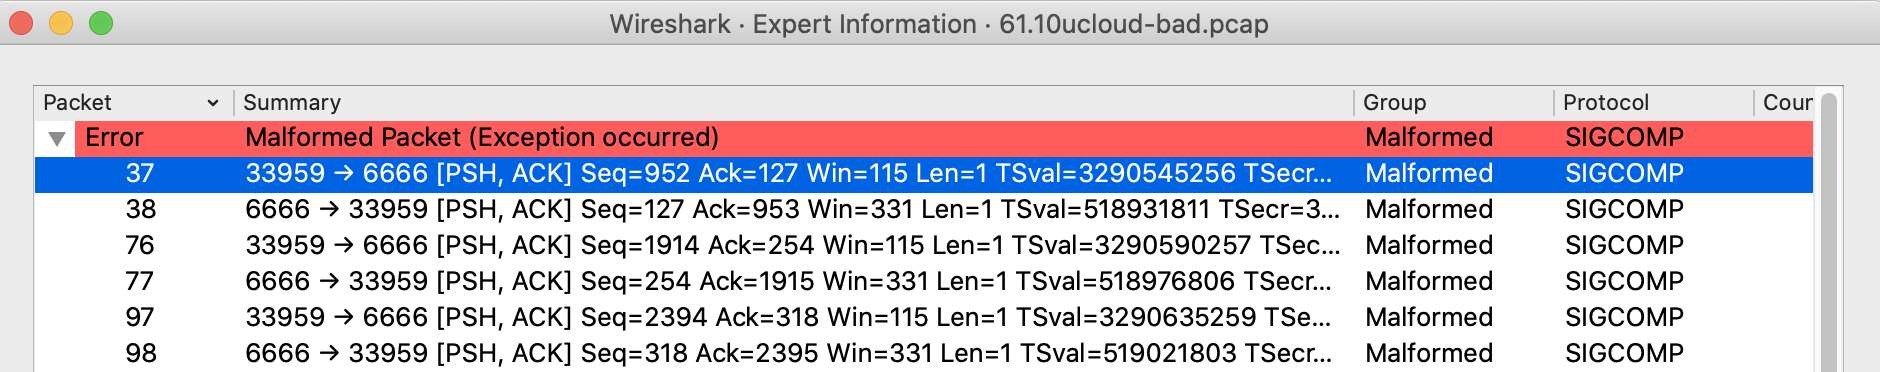The height and width of the screenshot is (372, 1880).
Task: Click the Count column header
Action: [1785, 102]
